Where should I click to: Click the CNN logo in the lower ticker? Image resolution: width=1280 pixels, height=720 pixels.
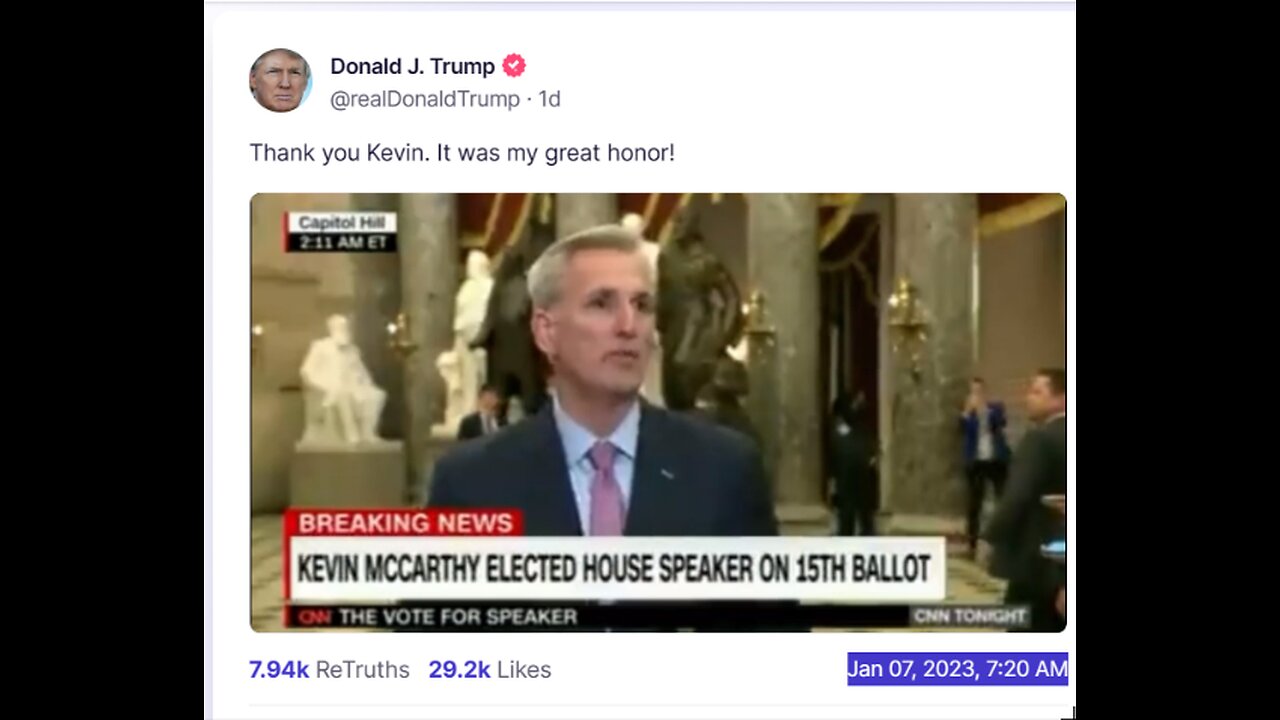pos(314,617)
